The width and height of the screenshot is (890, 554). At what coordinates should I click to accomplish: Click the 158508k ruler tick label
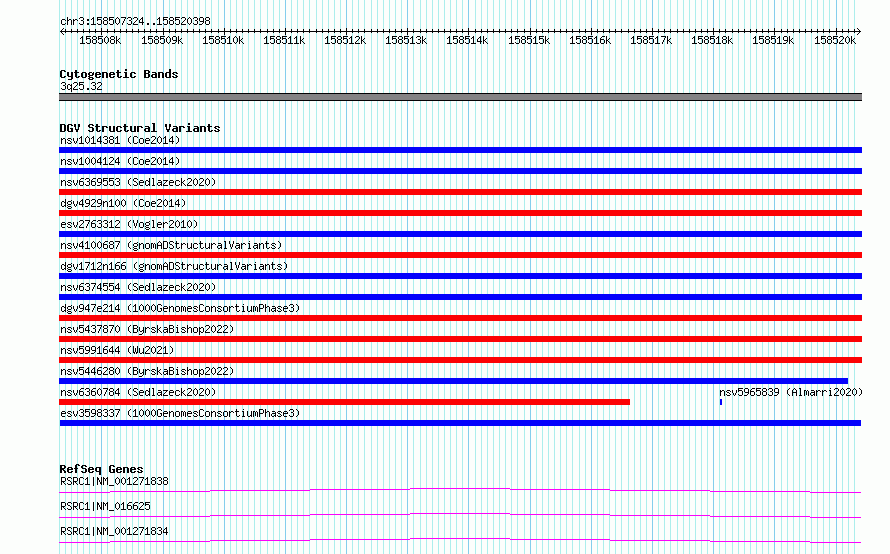[100, 40]
